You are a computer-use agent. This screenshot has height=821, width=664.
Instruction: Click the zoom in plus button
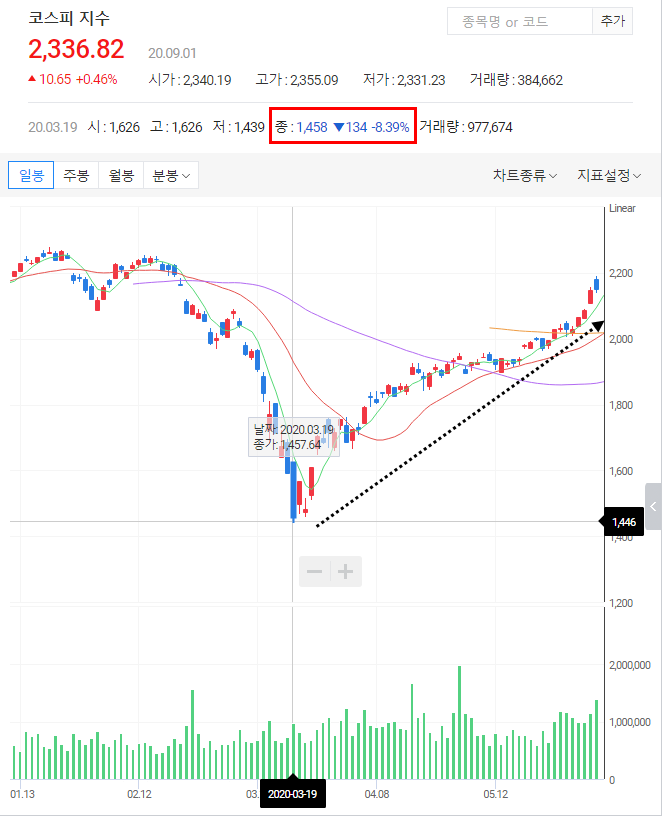[346, 571]
